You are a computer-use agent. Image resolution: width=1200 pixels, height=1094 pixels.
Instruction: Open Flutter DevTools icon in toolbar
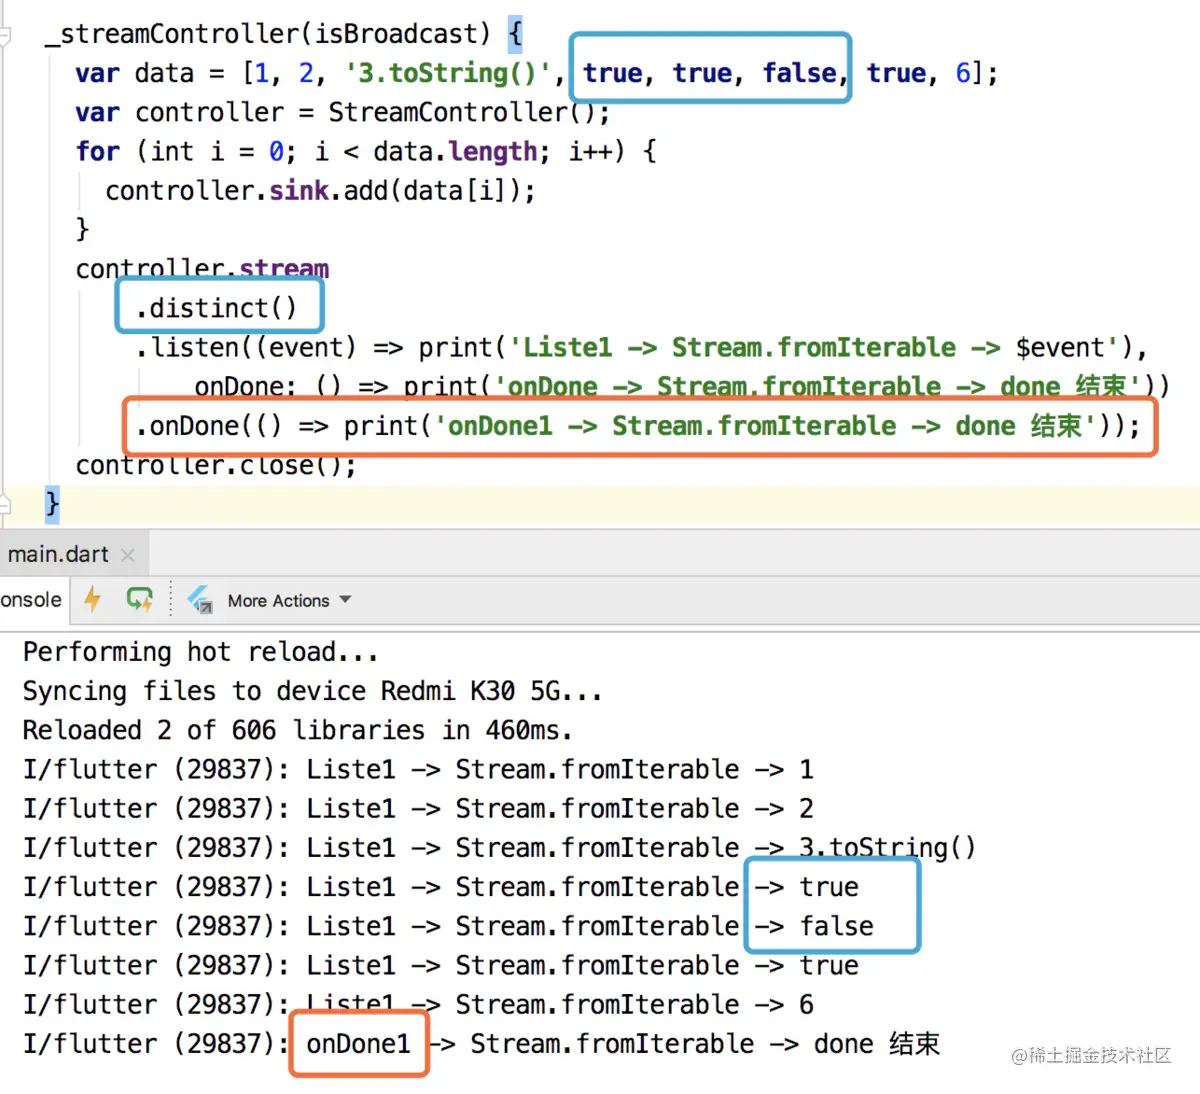(x=200, y=599)
